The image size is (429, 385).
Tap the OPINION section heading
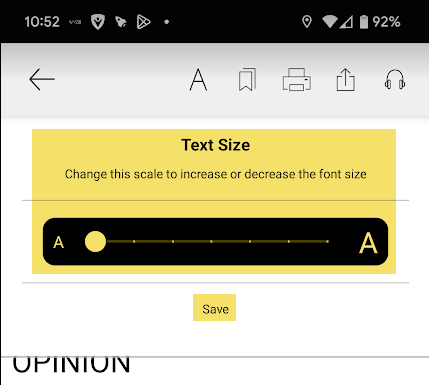point(71,364)
